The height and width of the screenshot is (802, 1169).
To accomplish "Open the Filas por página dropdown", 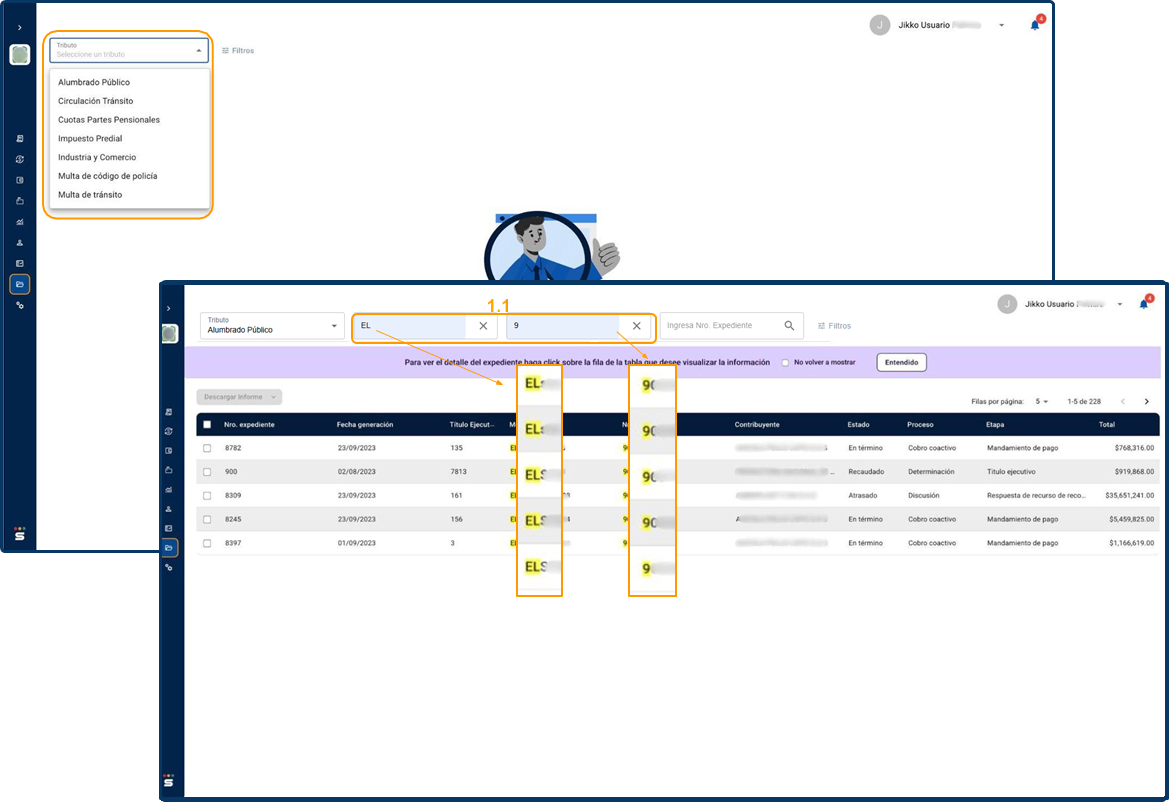I will 1042,401.
